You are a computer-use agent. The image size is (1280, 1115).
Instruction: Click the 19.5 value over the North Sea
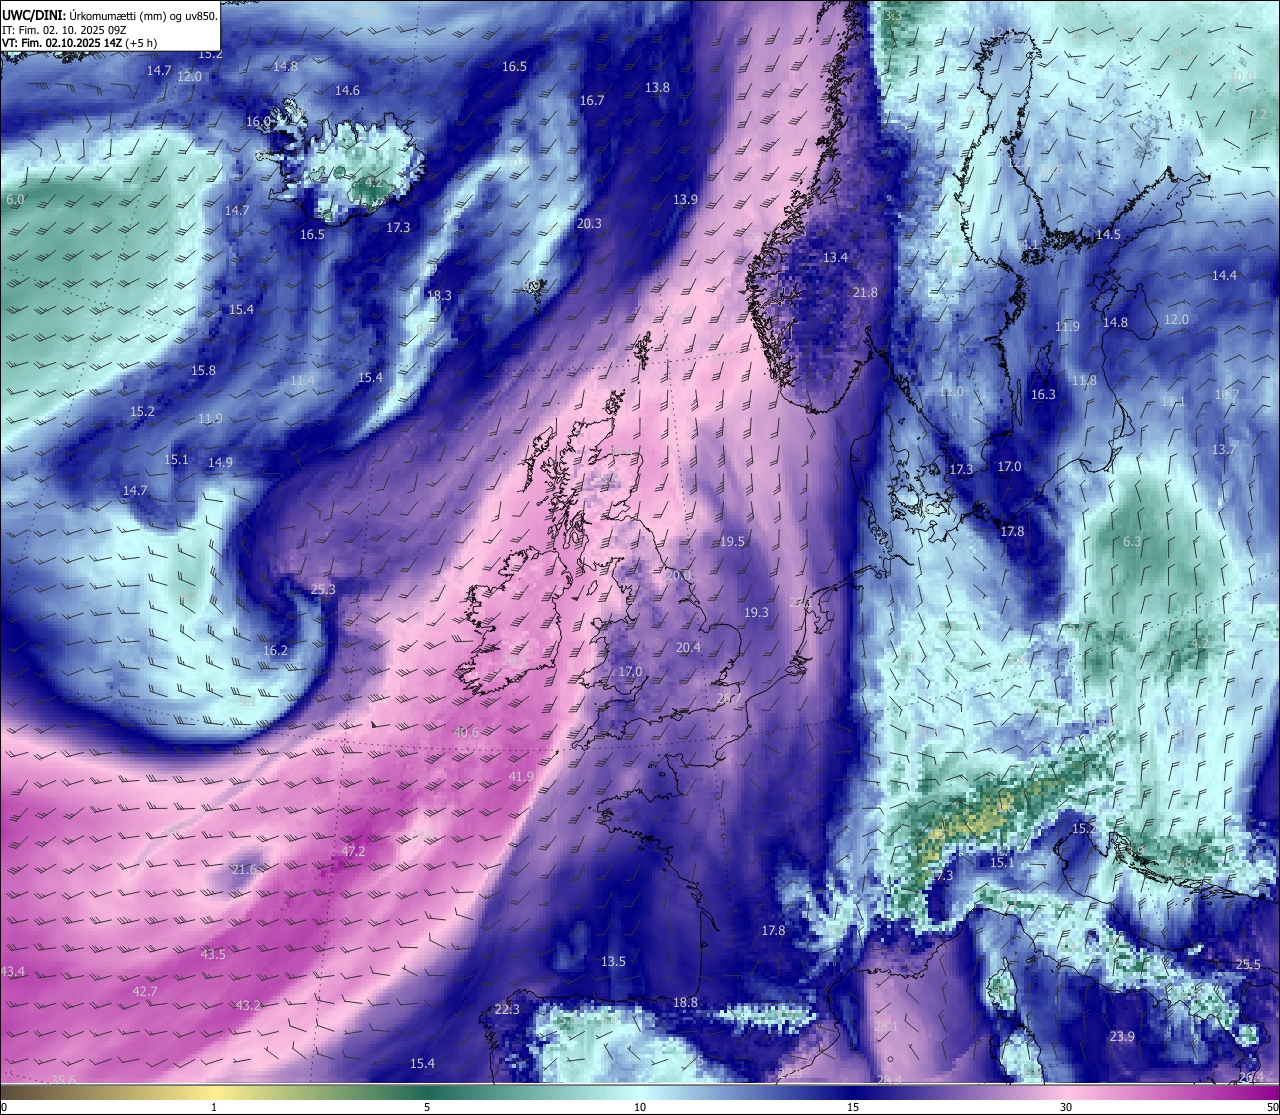[x=732, y=542]
